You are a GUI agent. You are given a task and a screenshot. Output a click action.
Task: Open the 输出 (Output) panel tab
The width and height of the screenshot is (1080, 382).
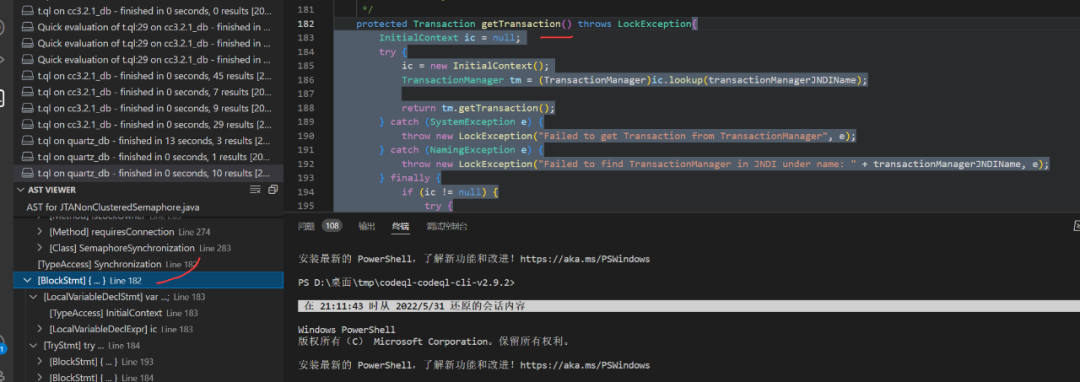tap(366, 226)
